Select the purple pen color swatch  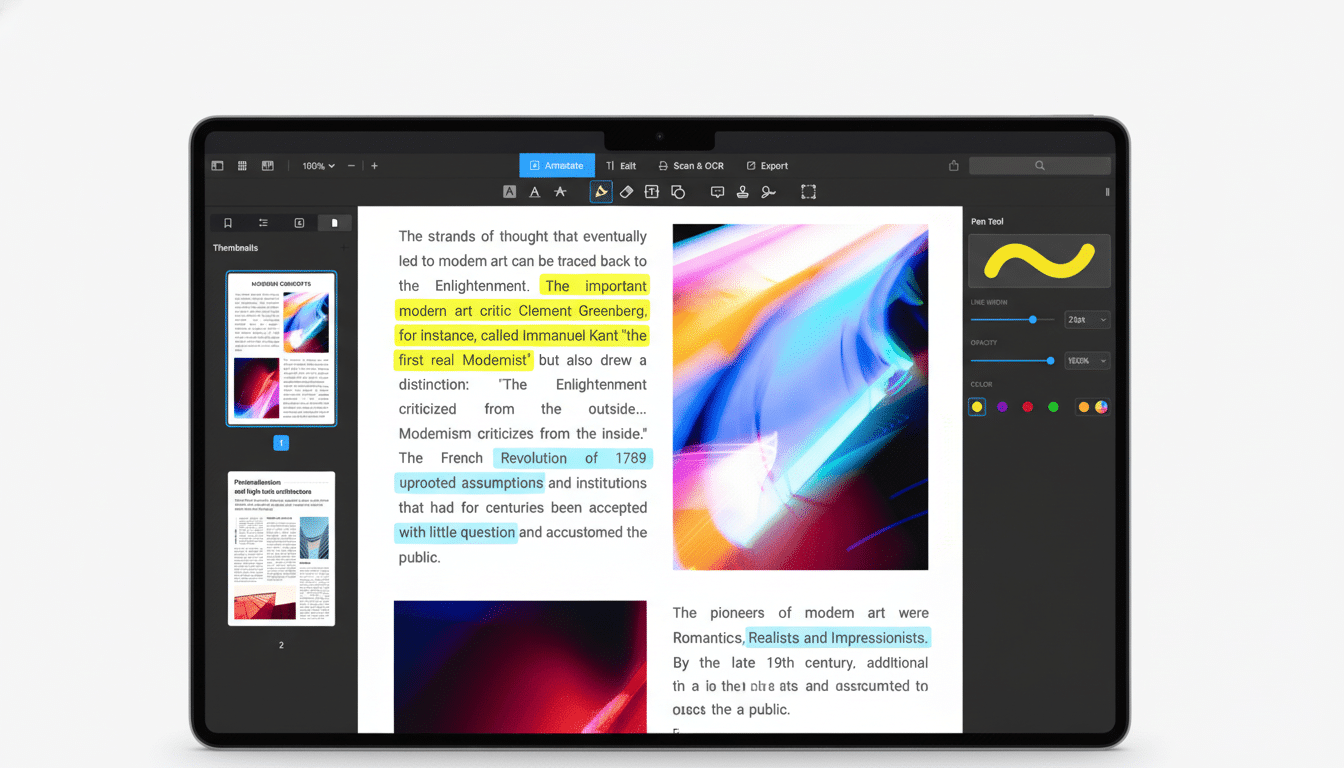1002,407
